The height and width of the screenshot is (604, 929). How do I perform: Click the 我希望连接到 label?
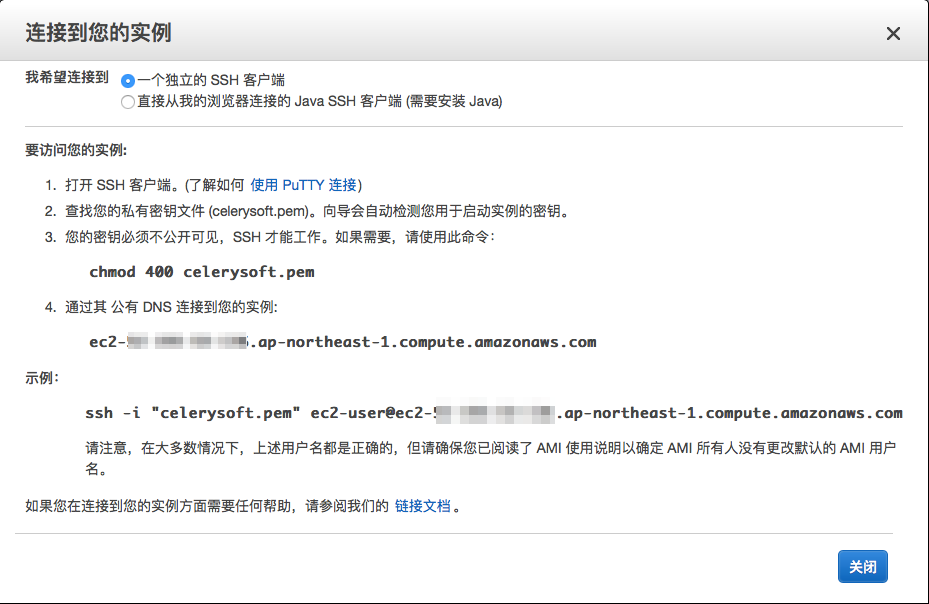coord(67,77)
